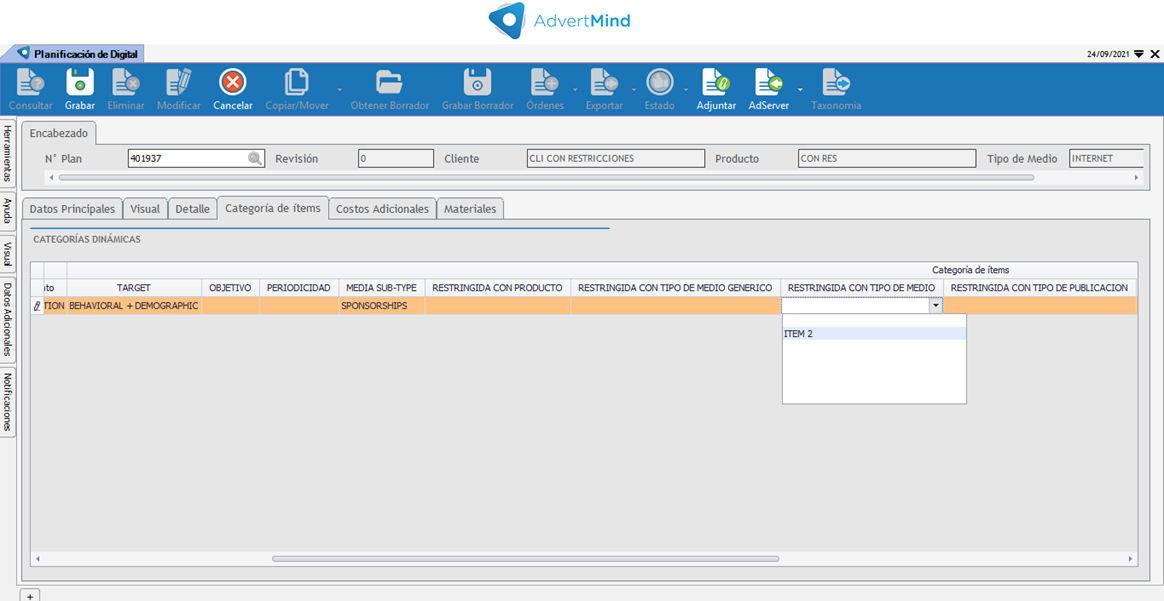1164x601 pixels.
Task: Click the grid horizontal scrollbar thumb
Action: pyautogui.click(x=526, y=559)
